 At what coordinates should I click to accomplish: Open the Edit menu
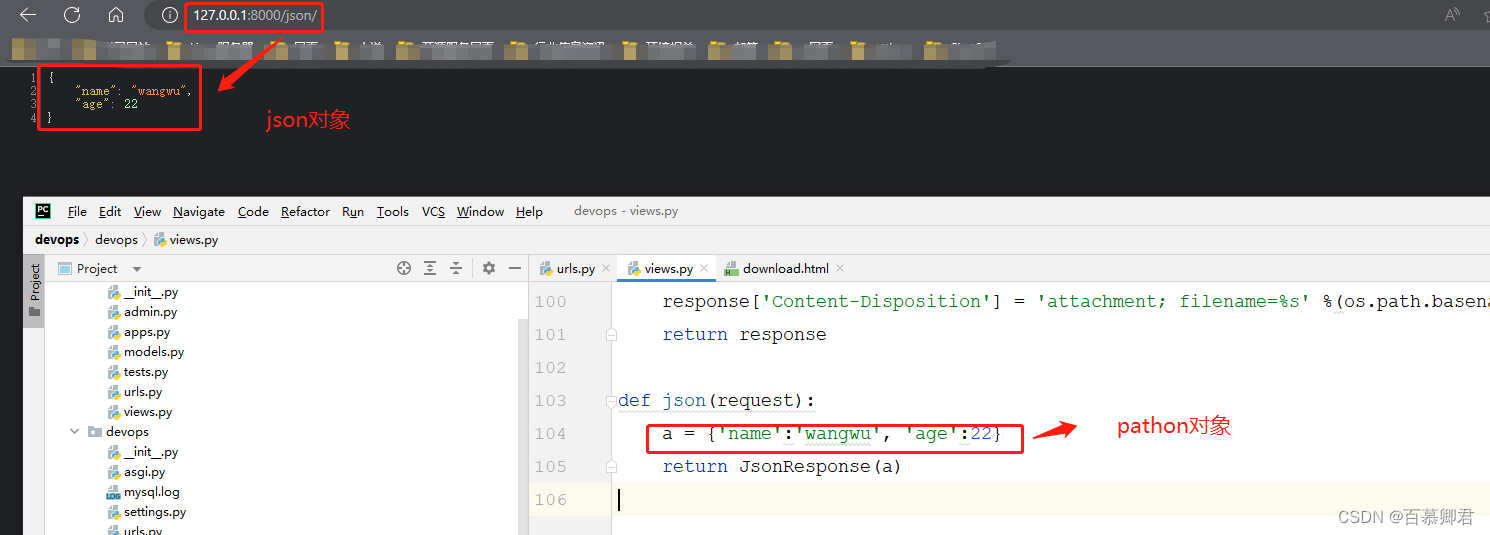[110, 211]
